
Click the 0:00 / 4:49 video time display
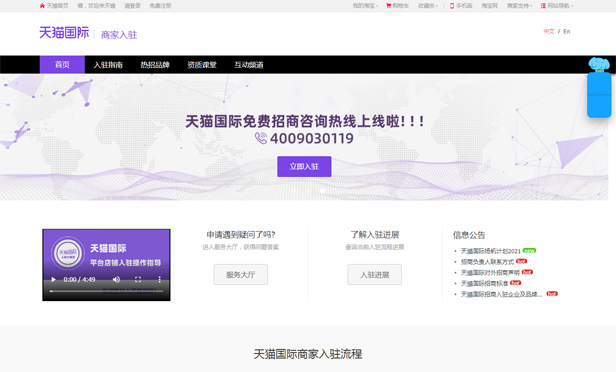click(x=79, y=279)
